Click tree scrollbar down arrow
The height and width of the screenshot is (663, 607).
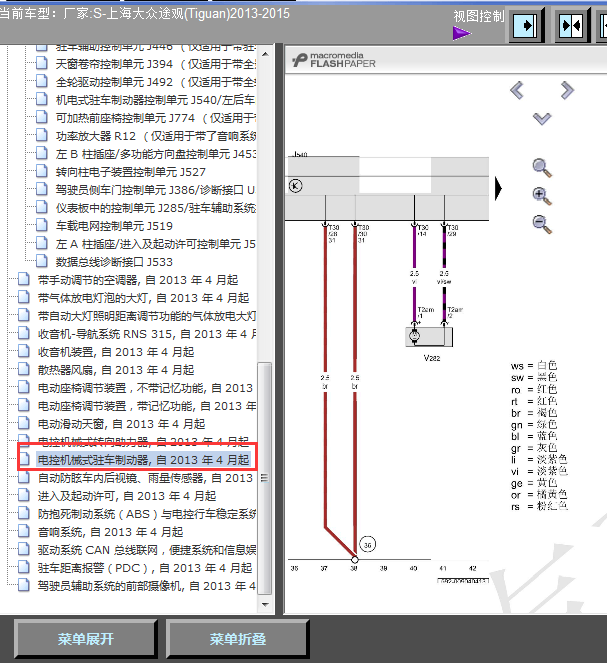point(265,605)
